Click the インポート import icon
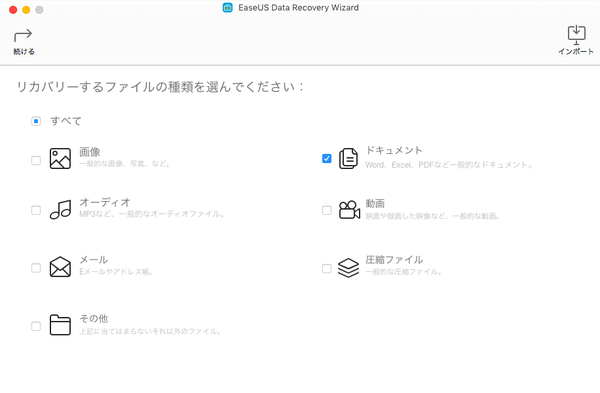Viewport: 600px width, 393px height. coord(576,35)
